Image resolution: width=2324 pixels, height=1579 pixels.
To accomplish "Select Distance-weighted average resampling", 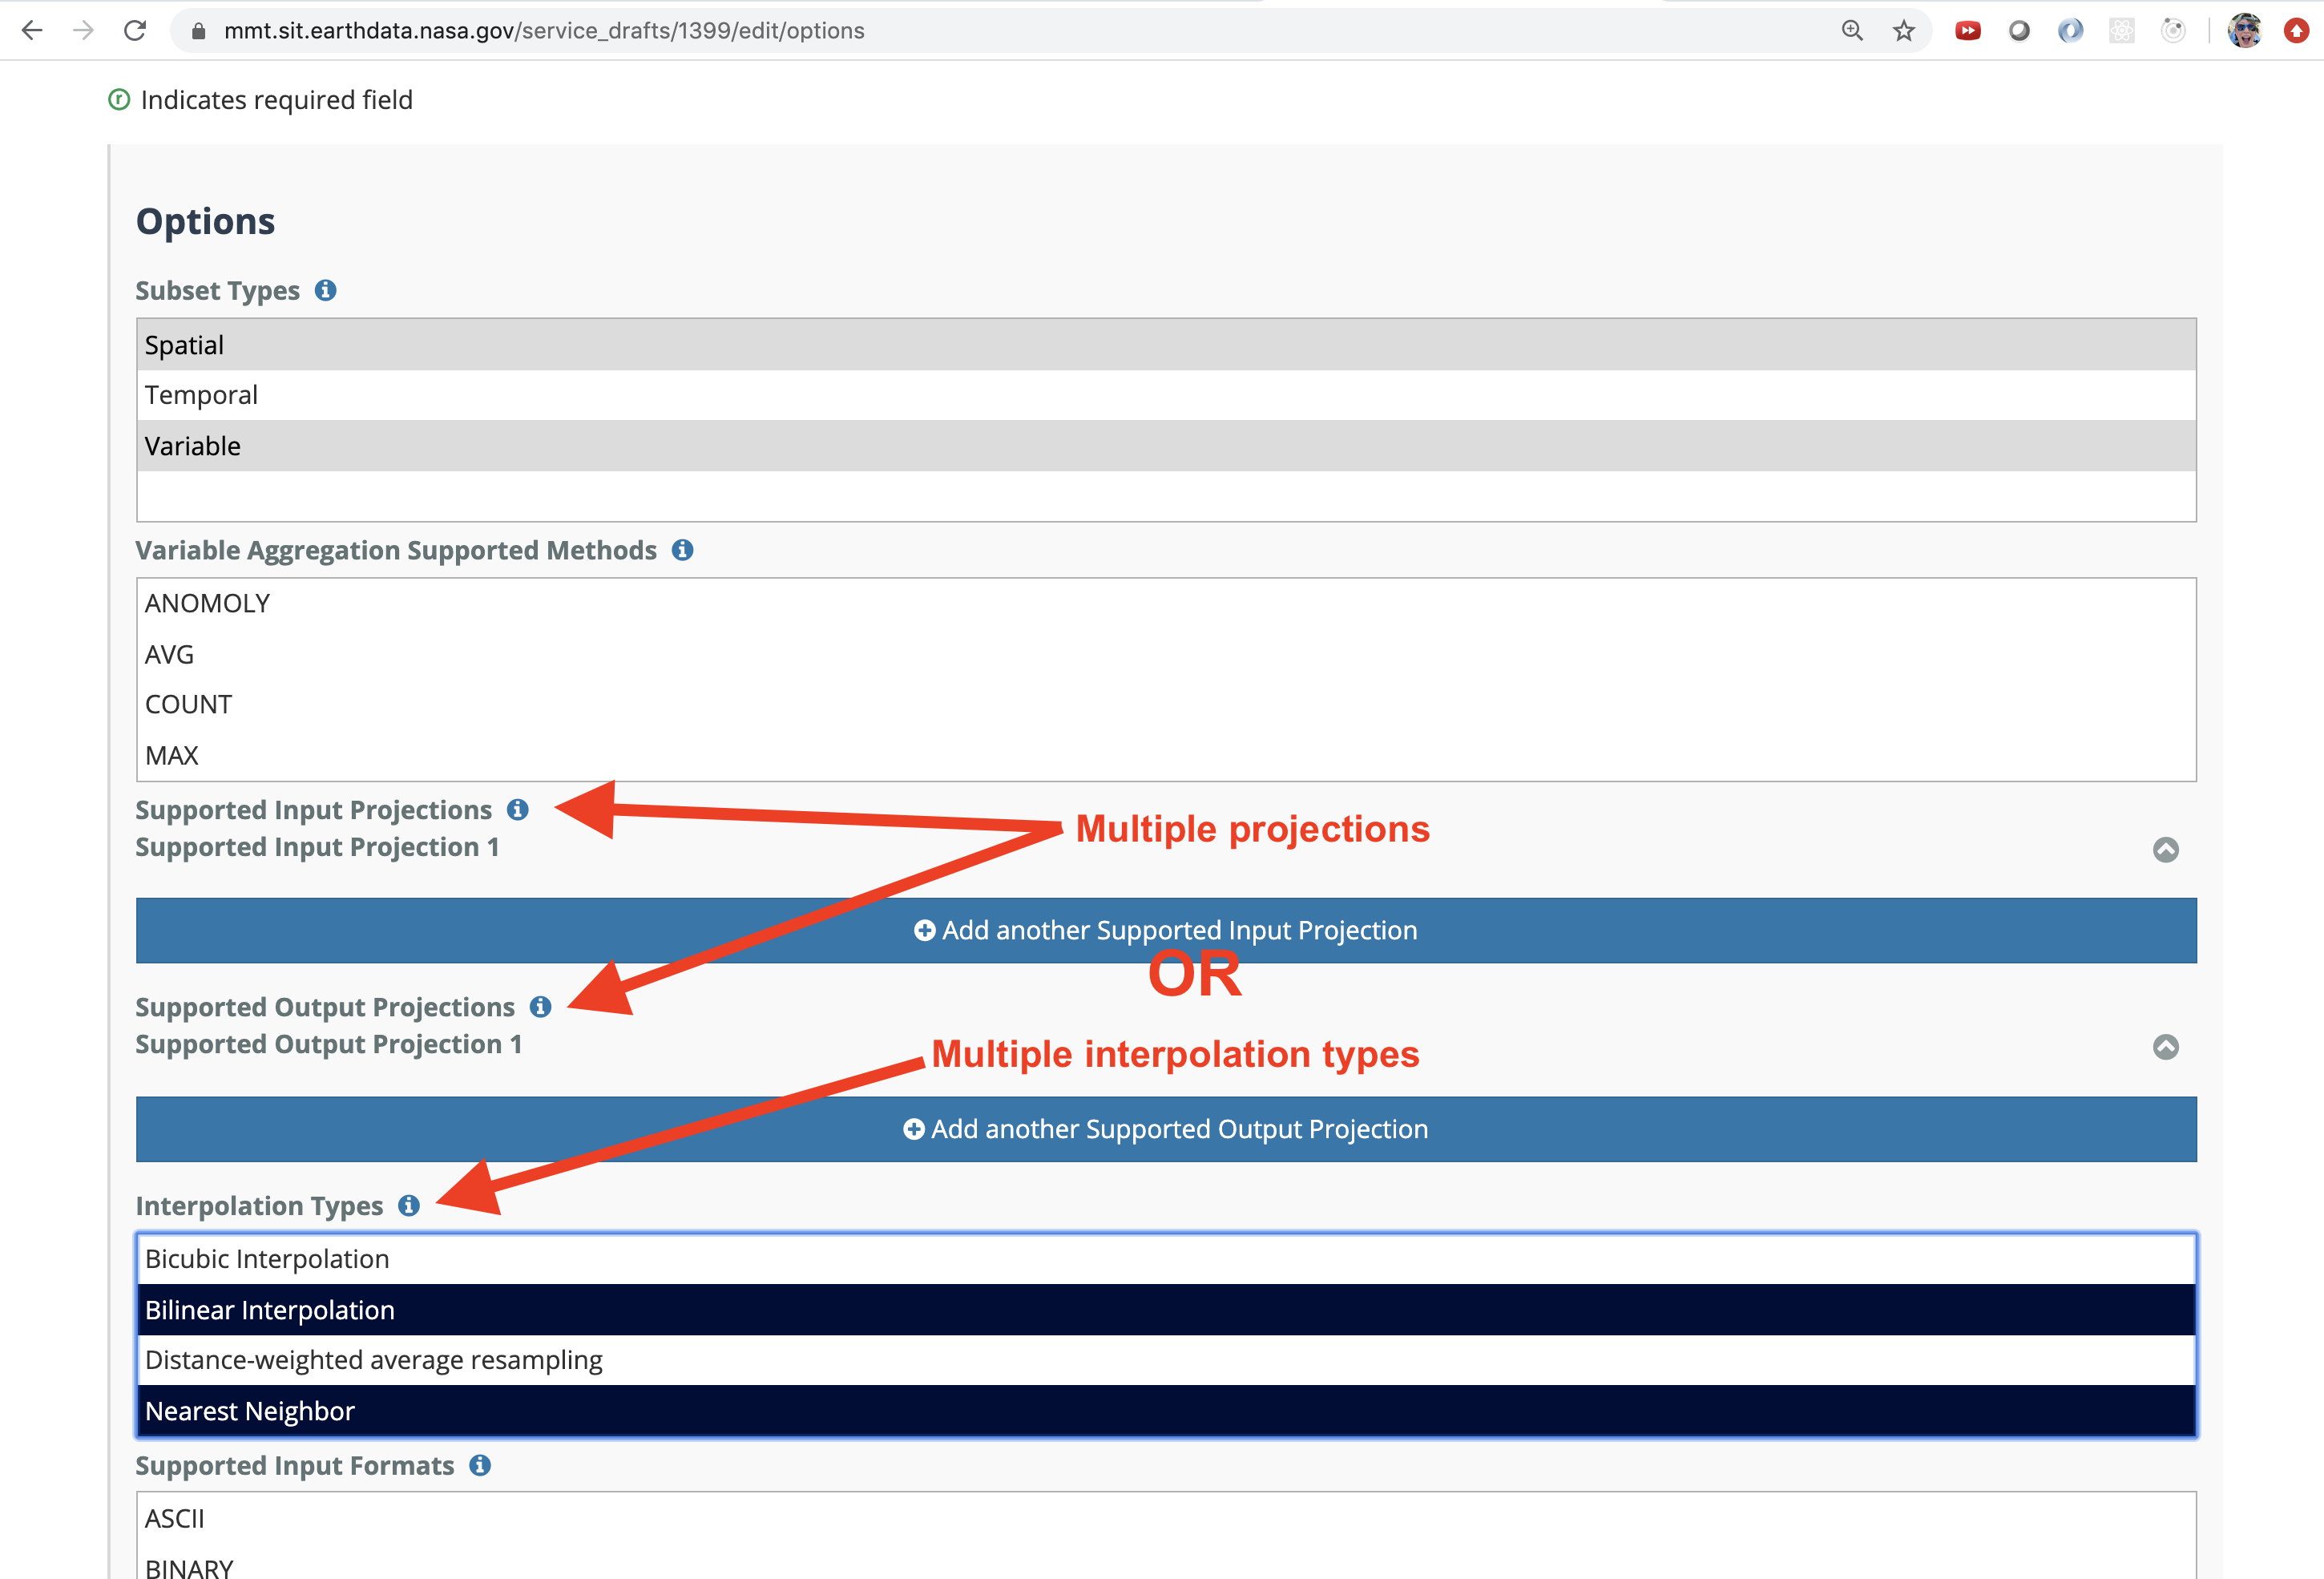I will tap(1166, 1361).
